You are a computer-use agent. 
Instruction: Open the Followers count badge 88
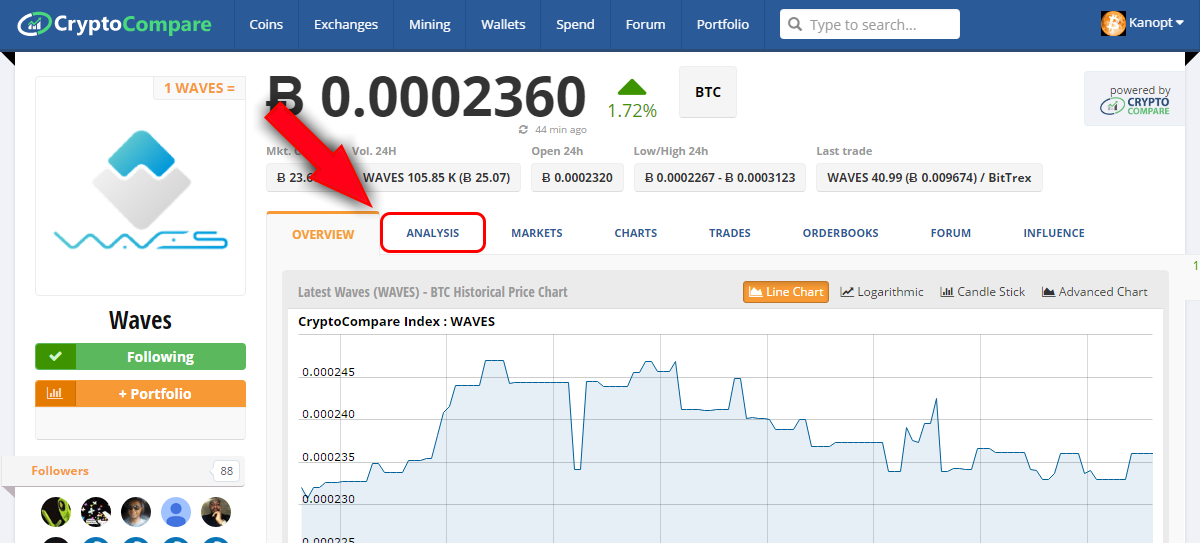[227, 471]
